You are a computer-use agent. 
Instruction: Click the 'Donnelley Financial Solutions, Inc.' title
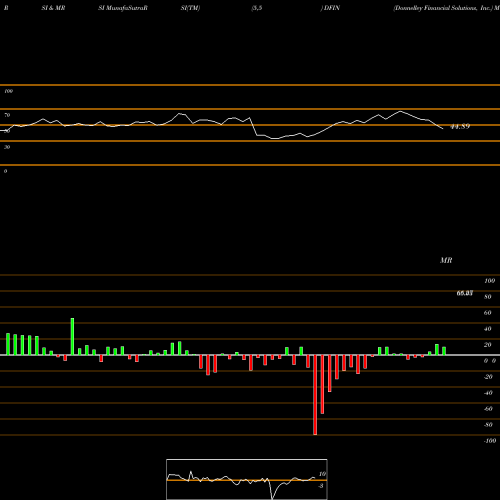pos(443,8)
